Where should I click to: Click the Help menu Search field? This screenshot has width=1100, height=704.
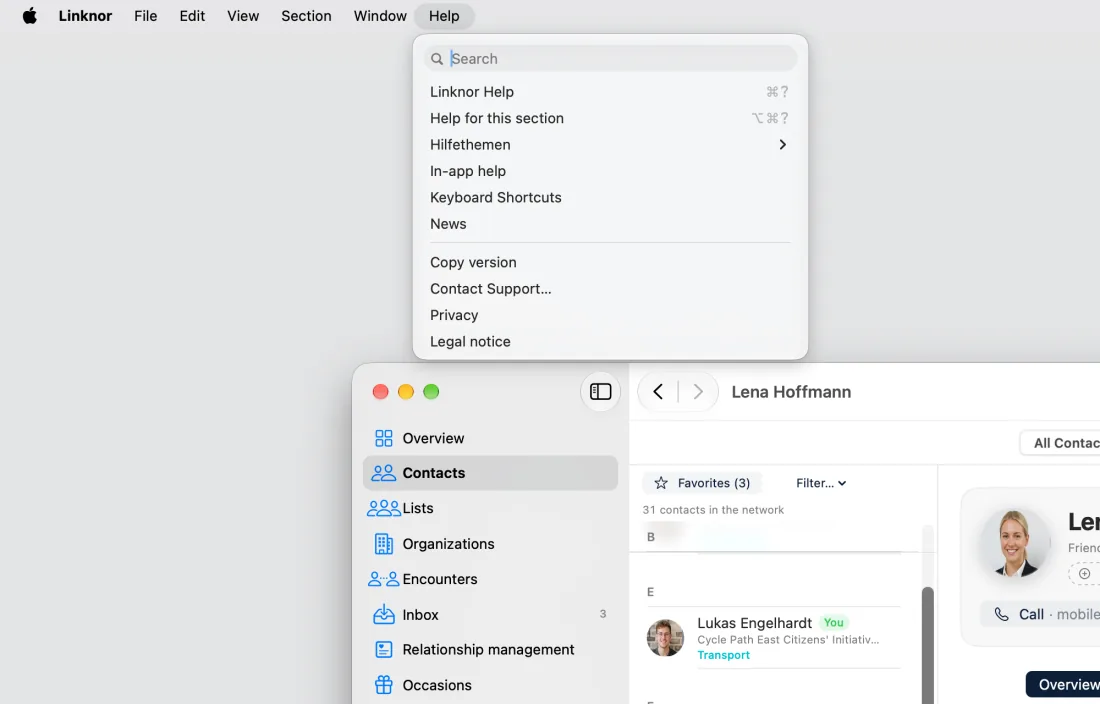(610, 59)
